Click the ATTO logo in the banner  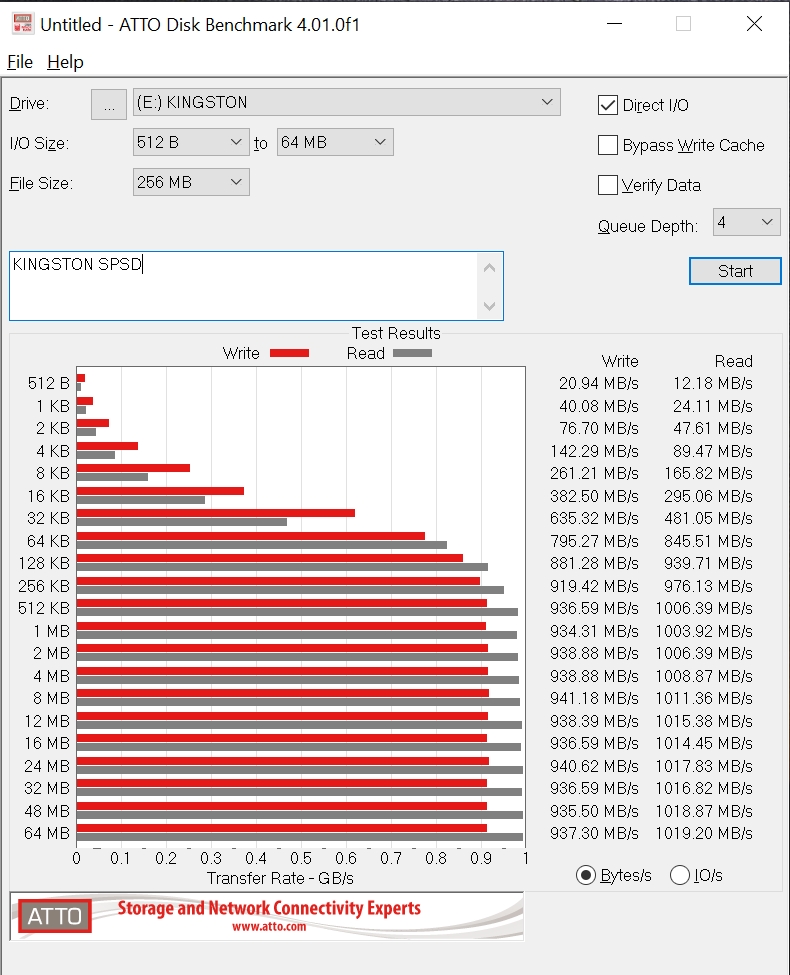[55, 915]
